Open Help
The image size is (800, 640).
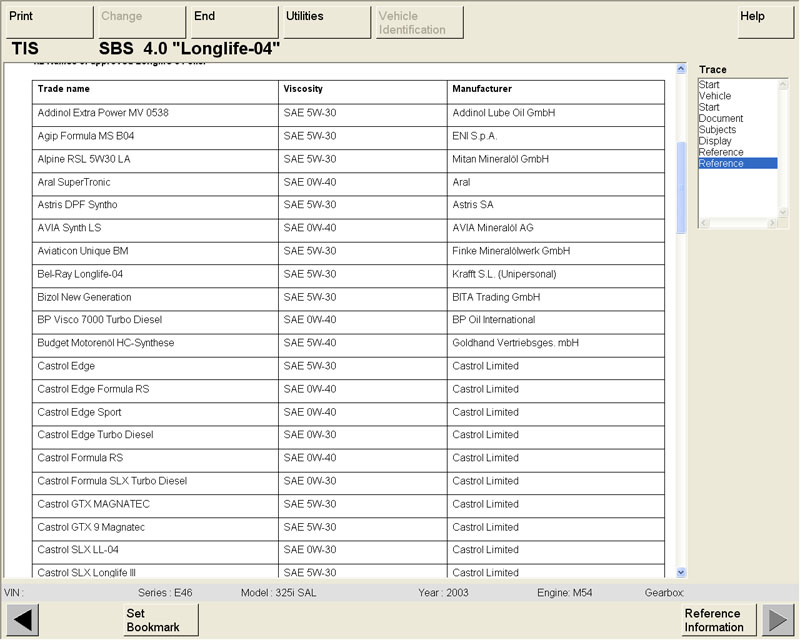tap(766, 22)
